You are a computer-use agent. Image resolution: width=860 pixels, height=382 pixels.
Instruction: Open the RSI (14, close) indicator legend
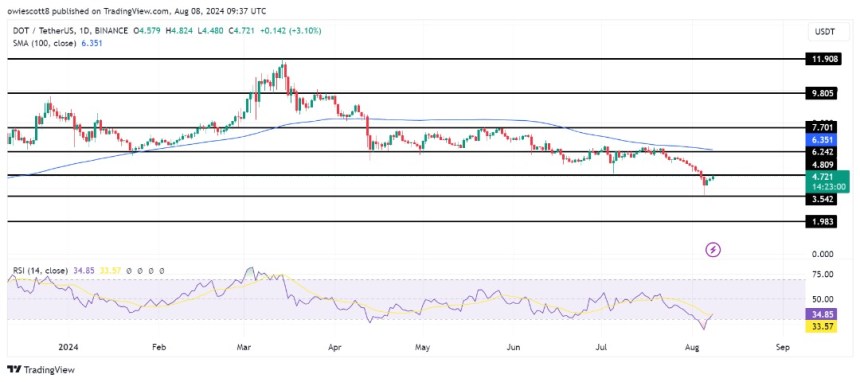[x=39, y=271]
